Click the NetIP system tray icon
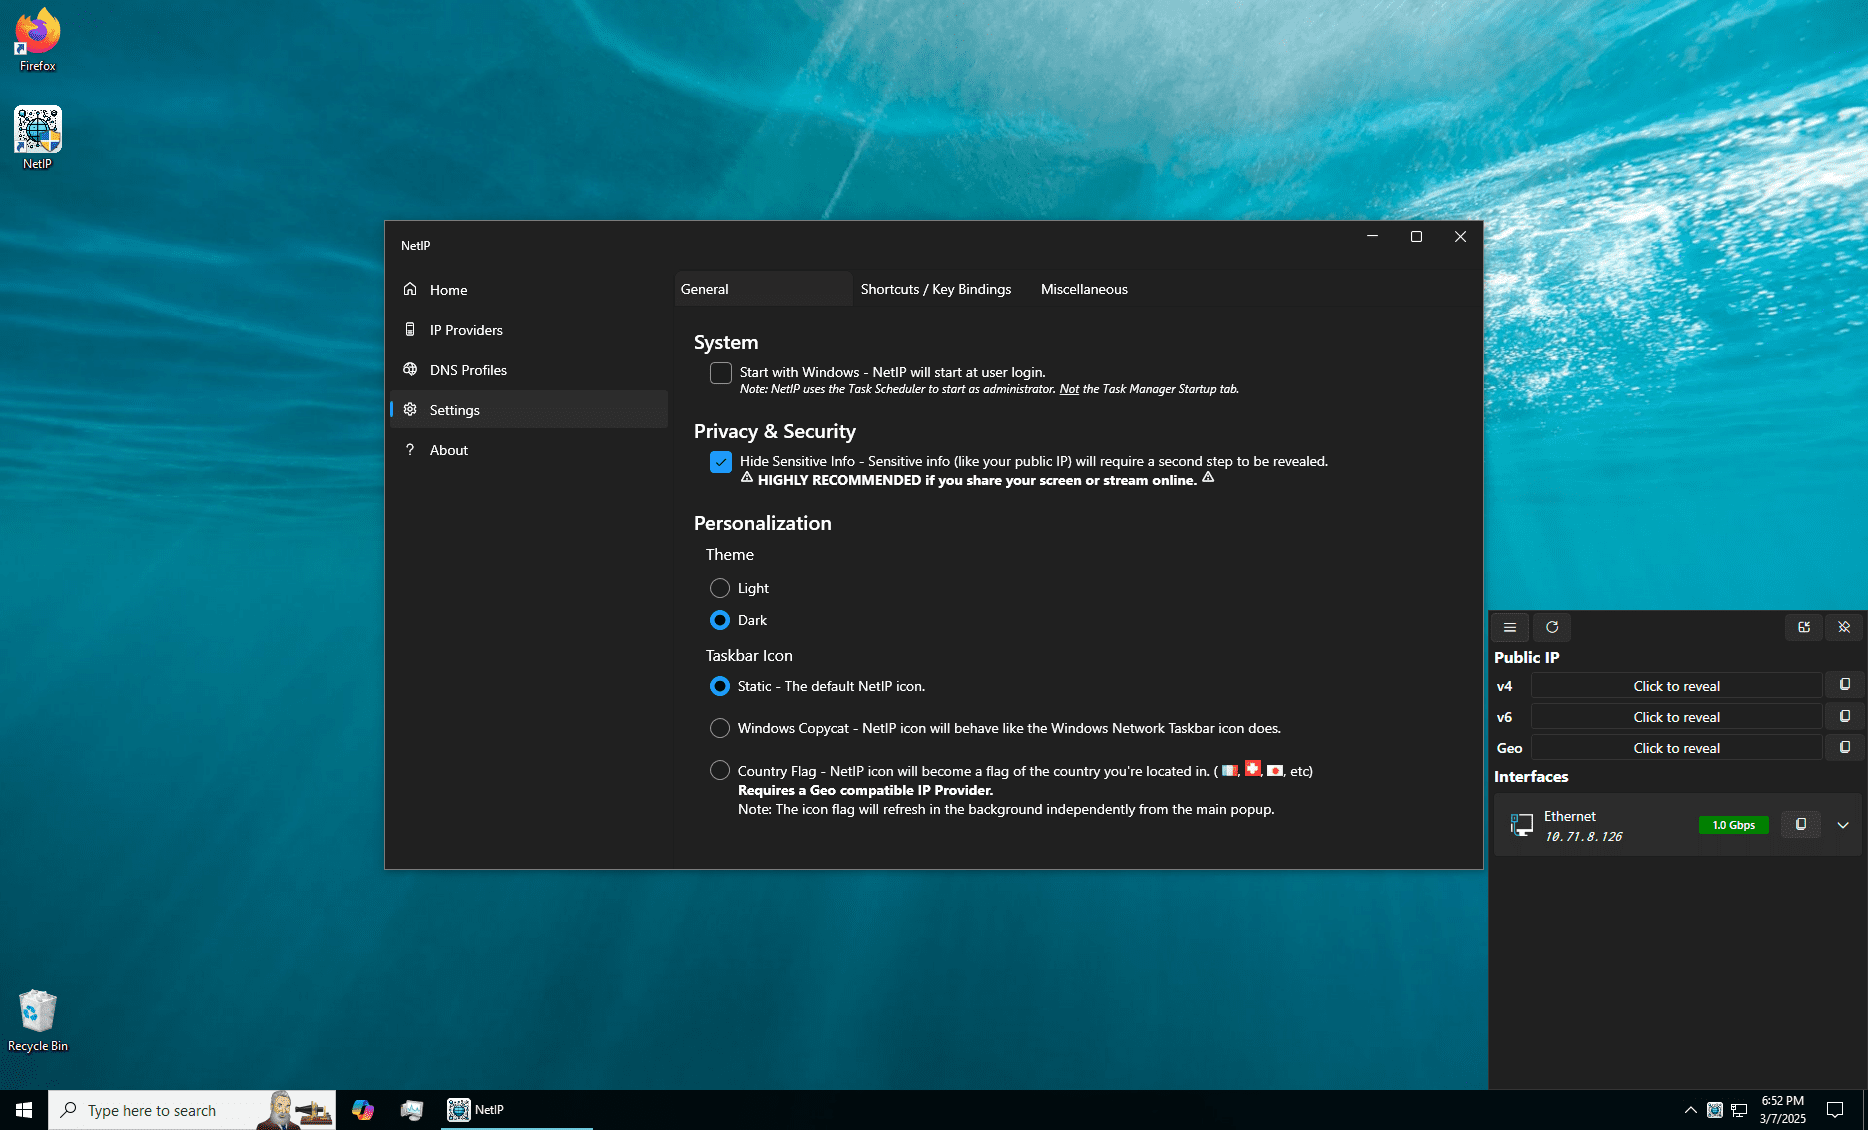This screenshot has height=1130, width=1868. [x=1715, y=1110]
